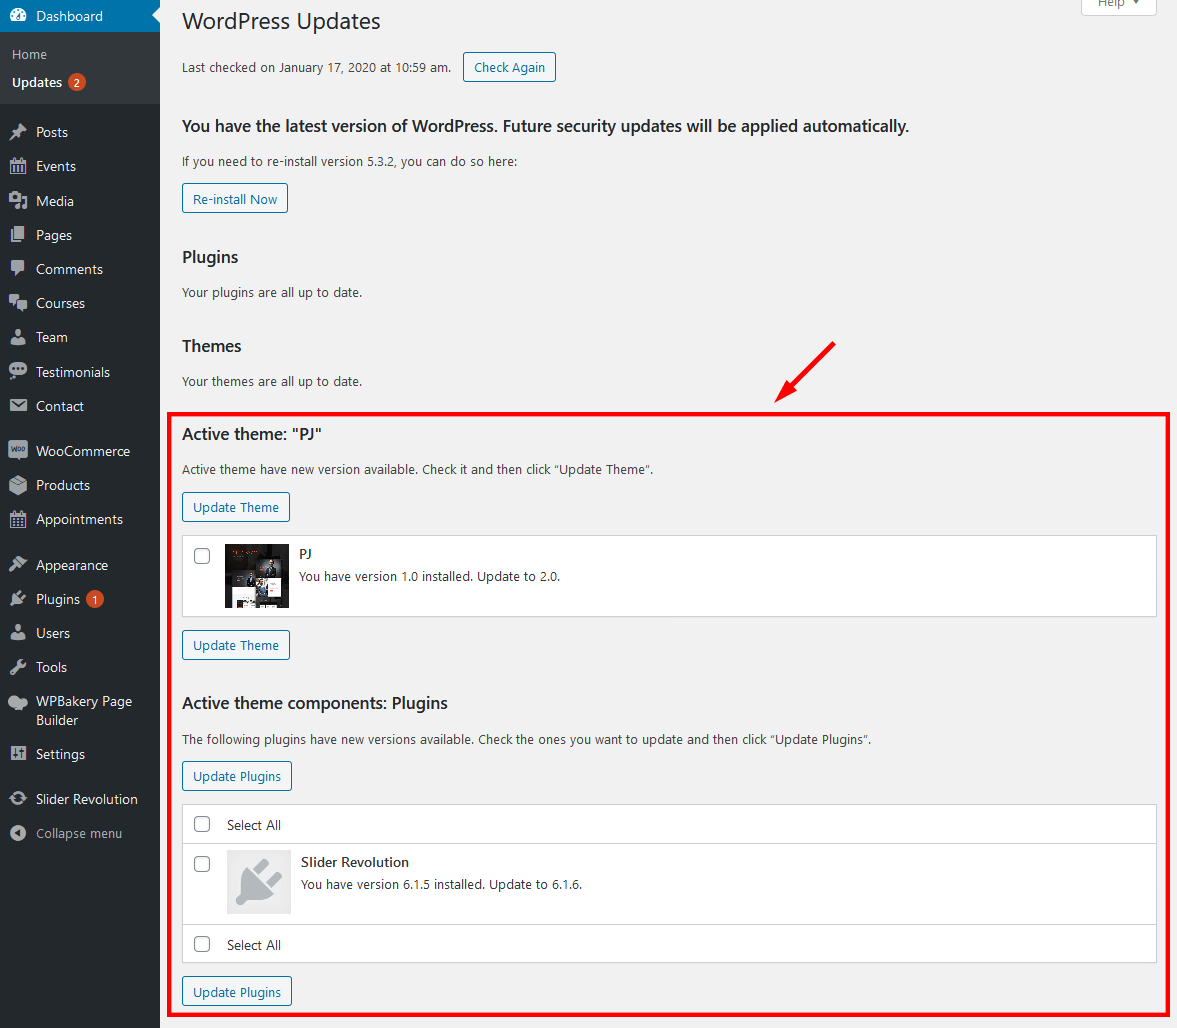Screen dimensions: 1177x1028
Task: Click the Appointments calendar icon
Action: pyautogui.click(x=18, y=519)
